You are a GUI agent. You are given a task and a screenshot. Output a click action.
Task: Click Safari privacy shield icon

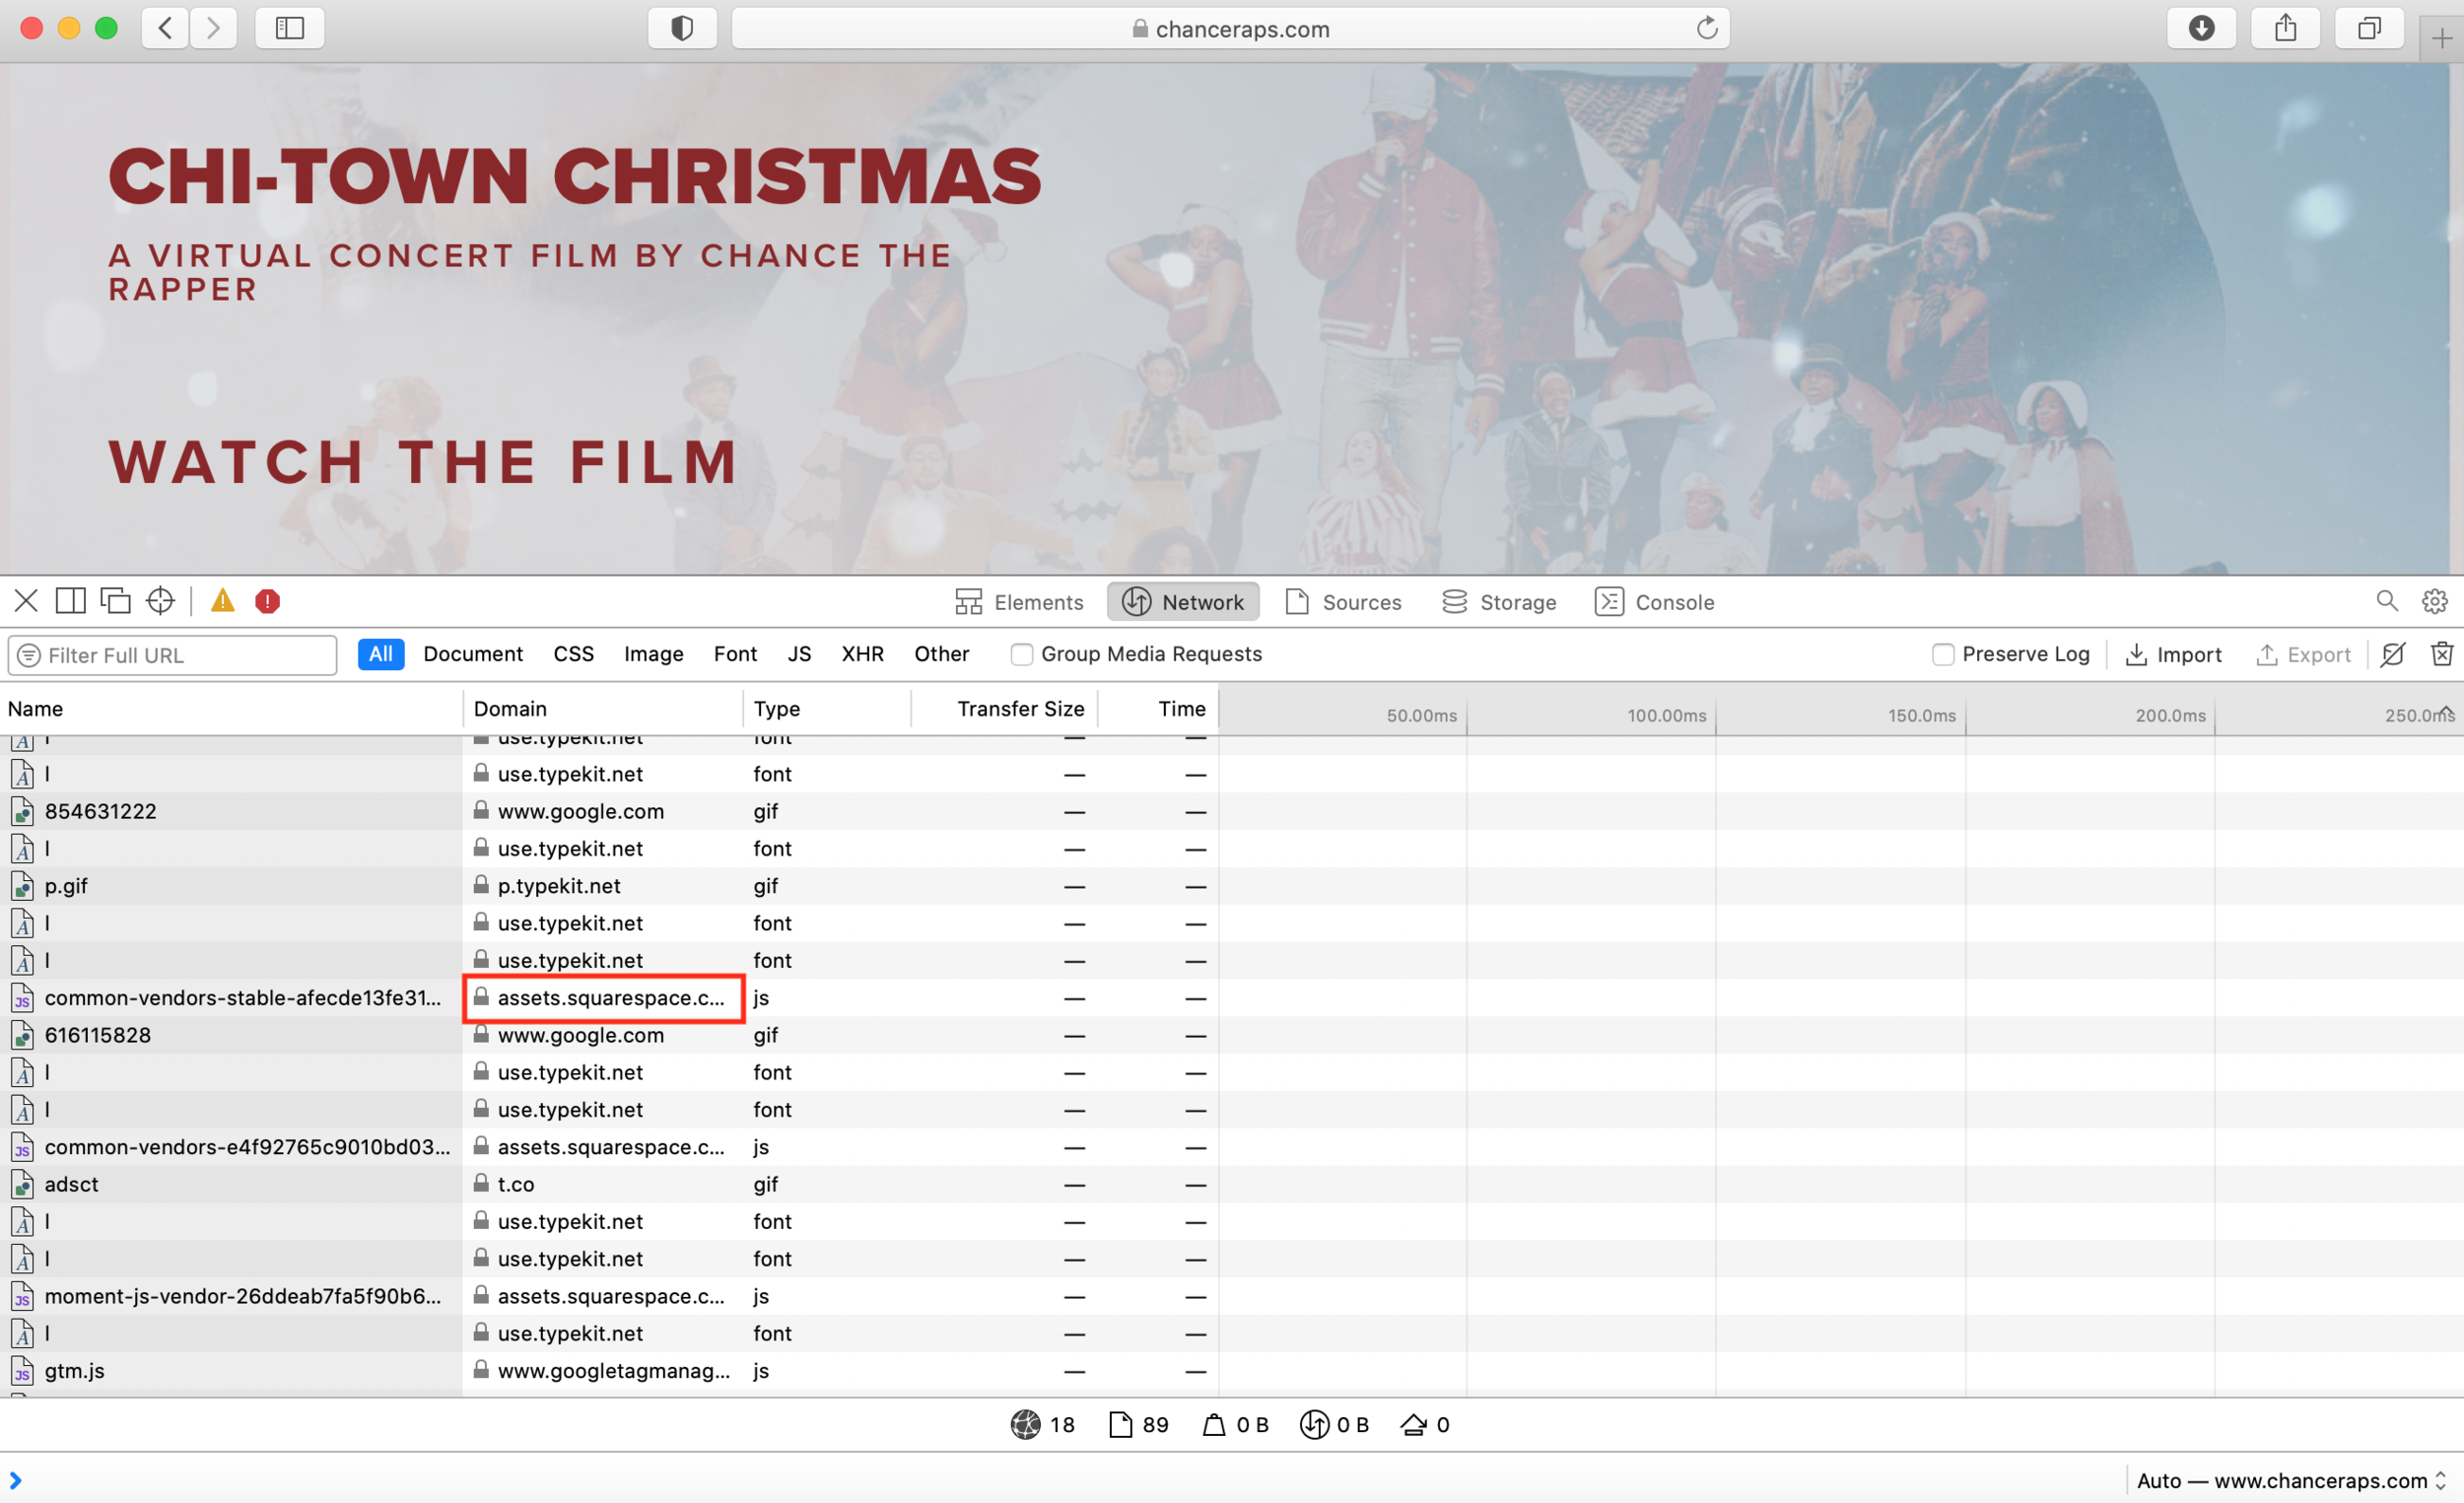[x=682, y=28]
